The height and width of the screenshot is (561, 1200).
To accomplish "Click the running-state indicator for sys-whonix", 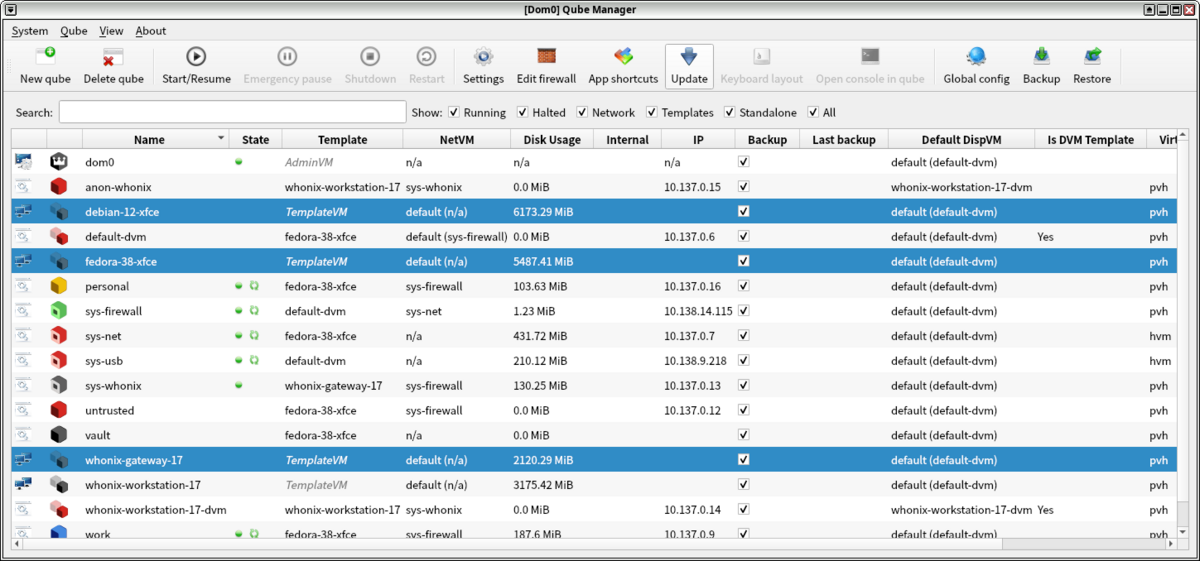I will point(238,385).
